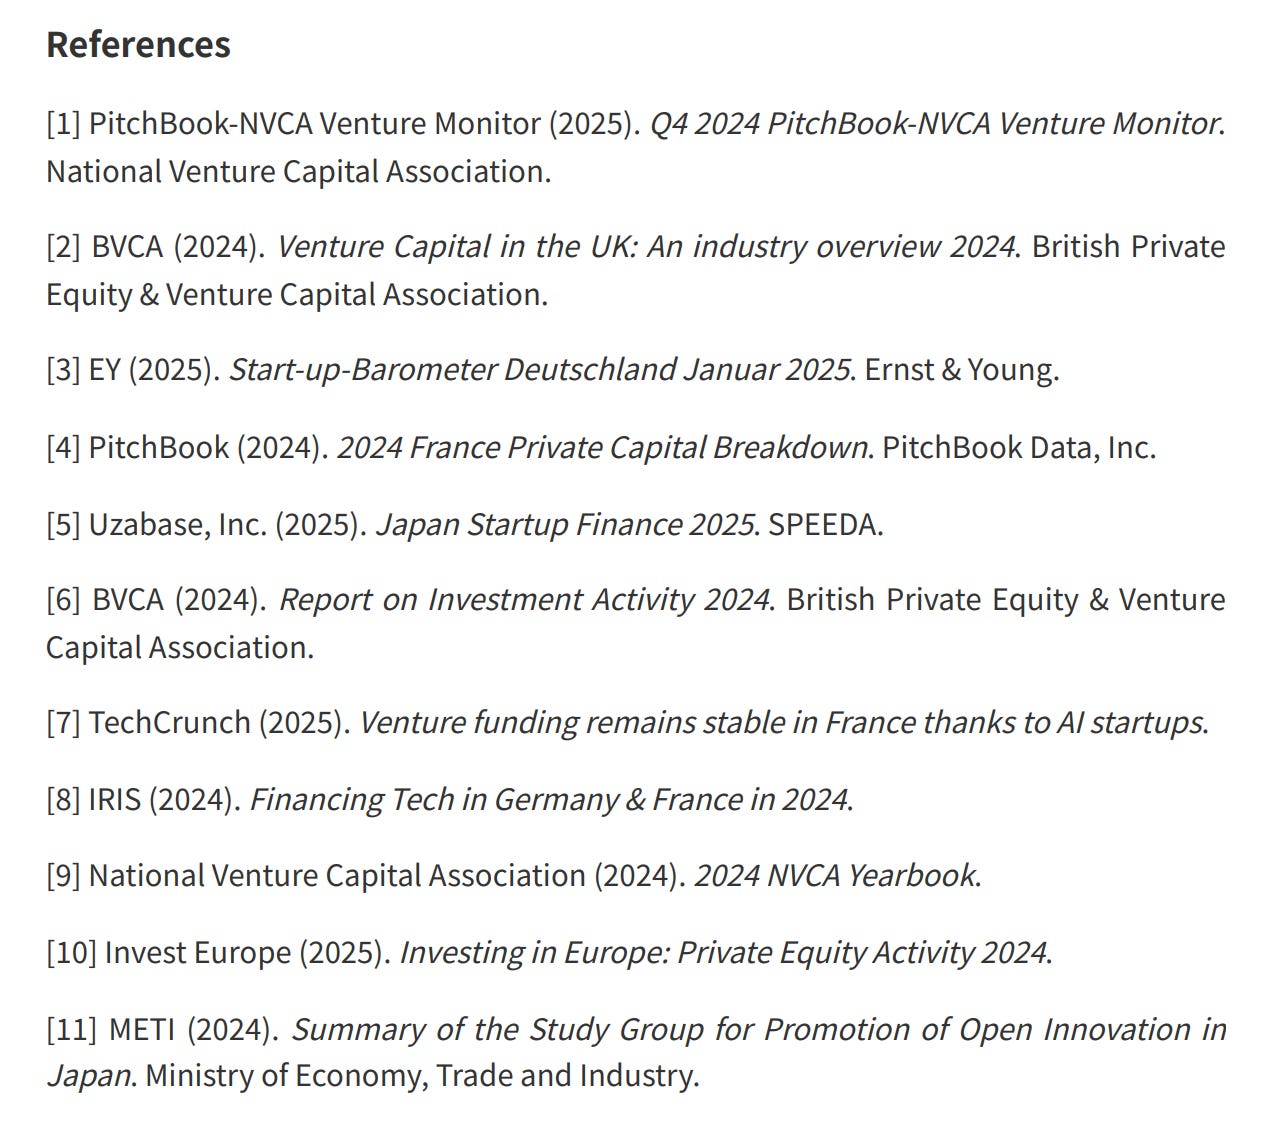Click the 2024 NVCA Yearbook title
This screenshot has height=1138, width=1276.
point(835,875)
